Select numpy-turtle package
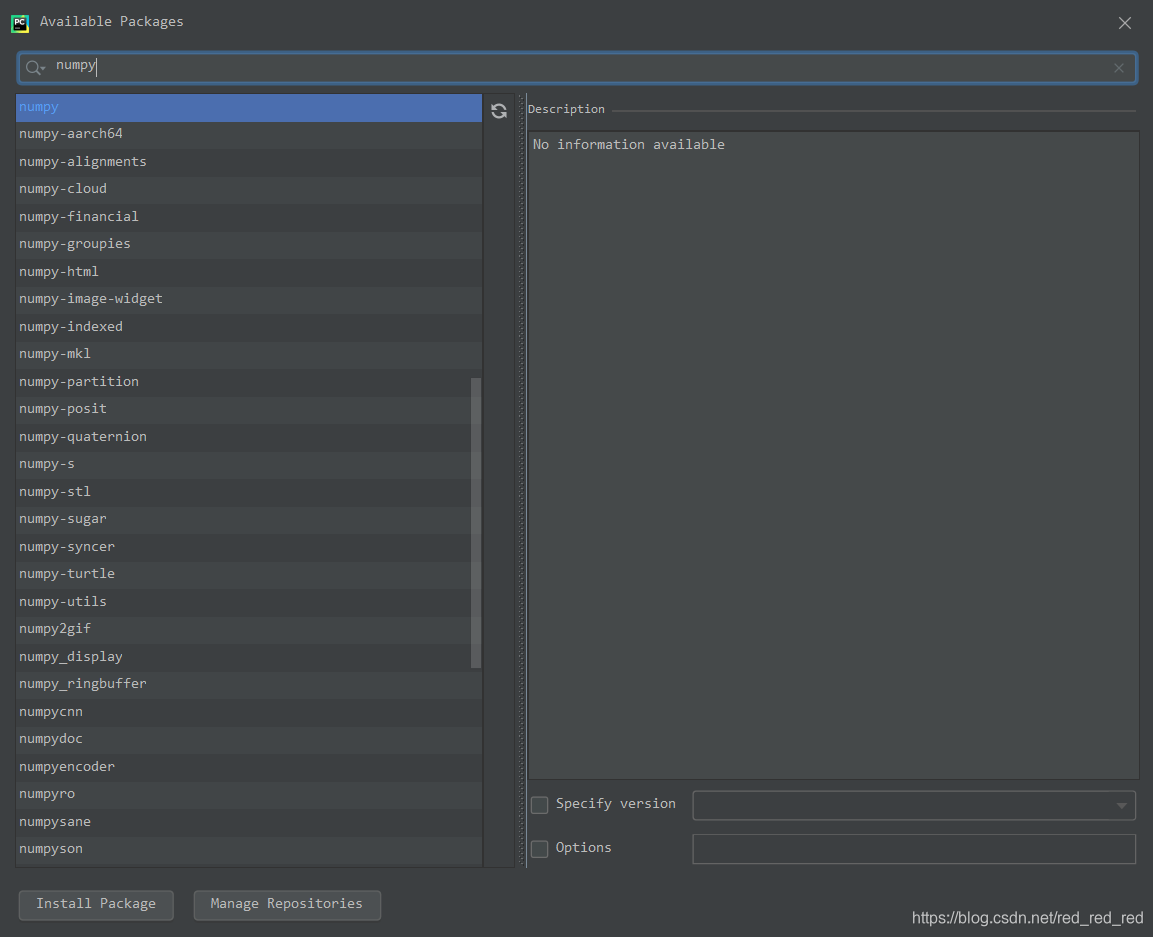The height and width of the screenshot is (937, 1153). click(x=249, y=574)
